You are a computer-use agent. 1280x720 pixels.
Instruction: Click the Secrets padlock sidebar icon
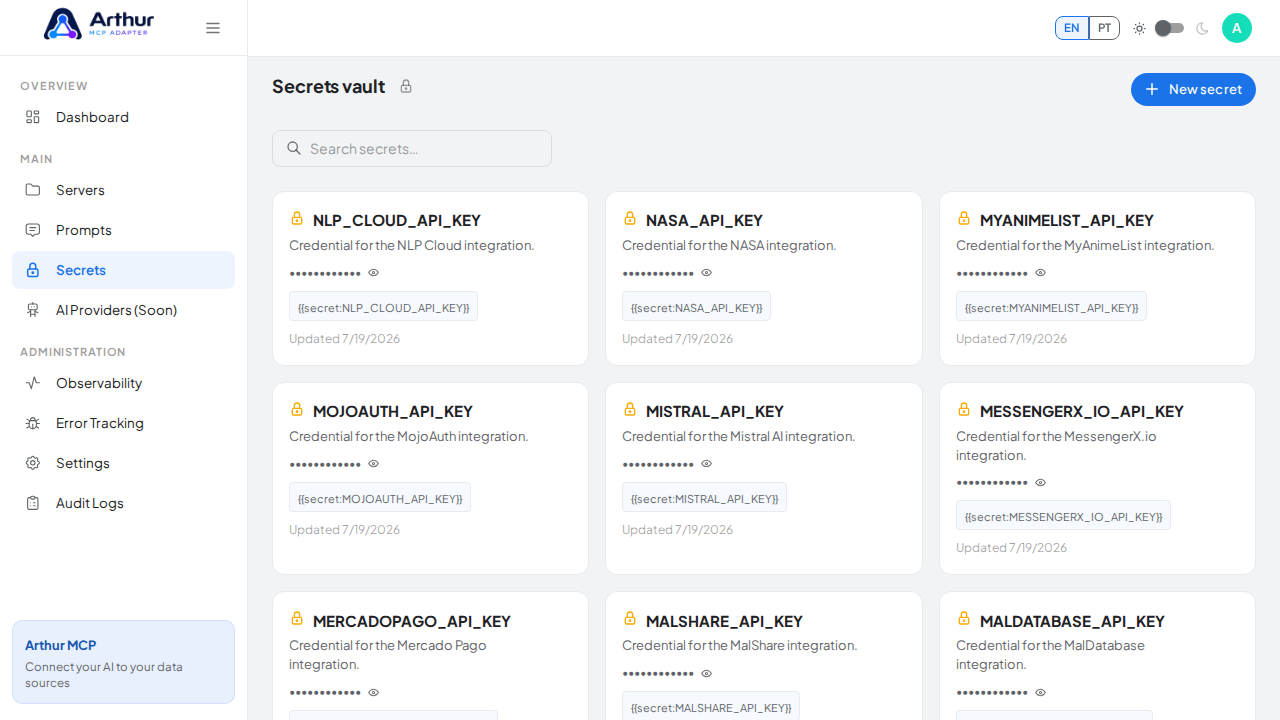[33, 270]
